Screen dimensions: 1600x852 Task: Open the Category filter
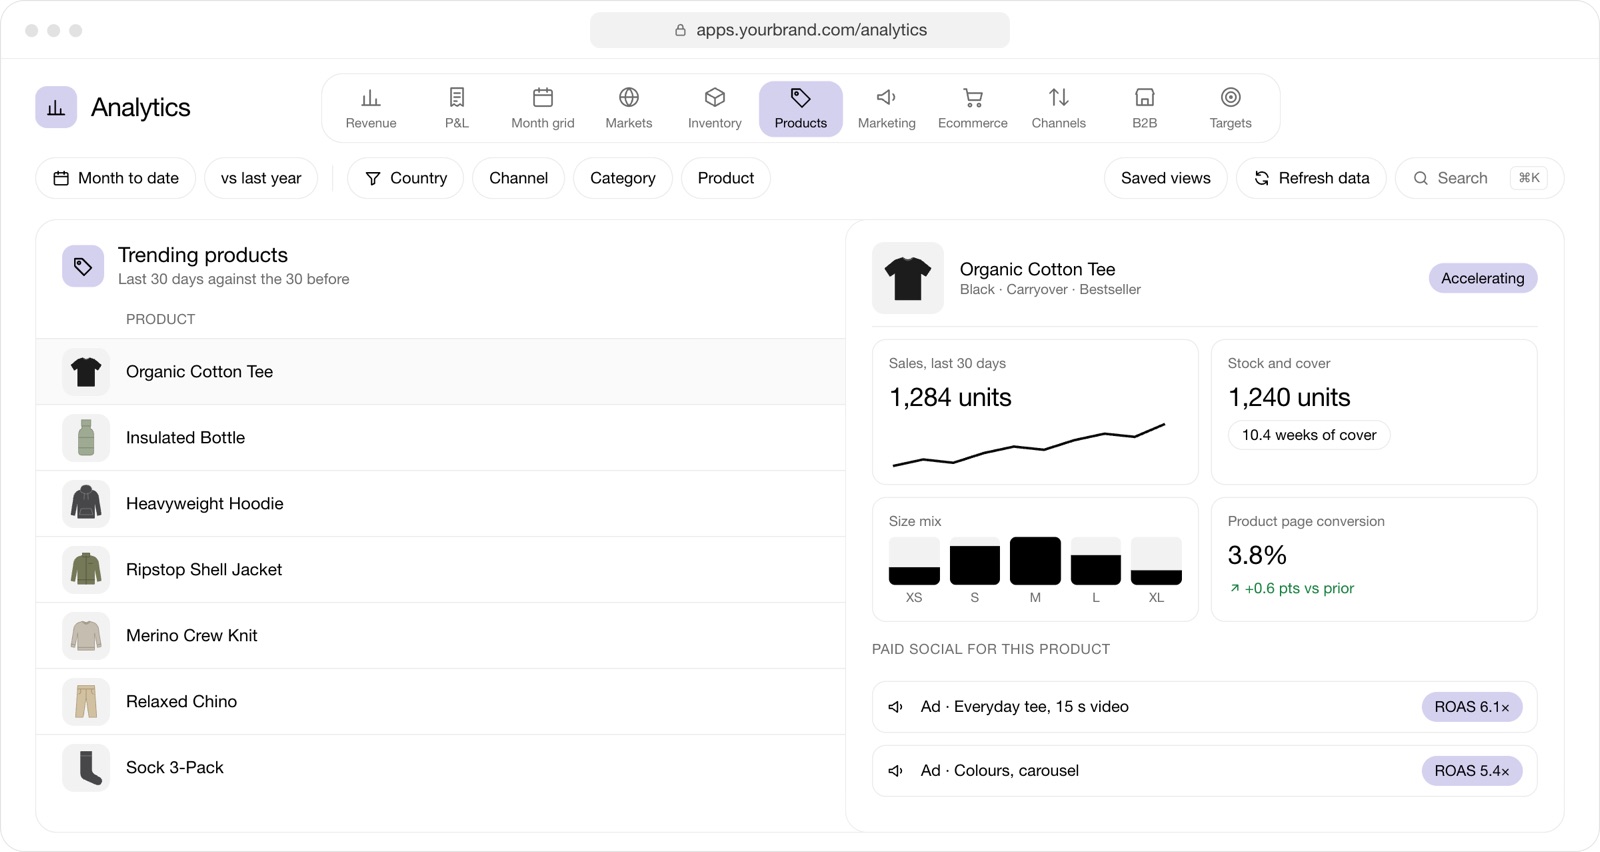coord(623,178)
